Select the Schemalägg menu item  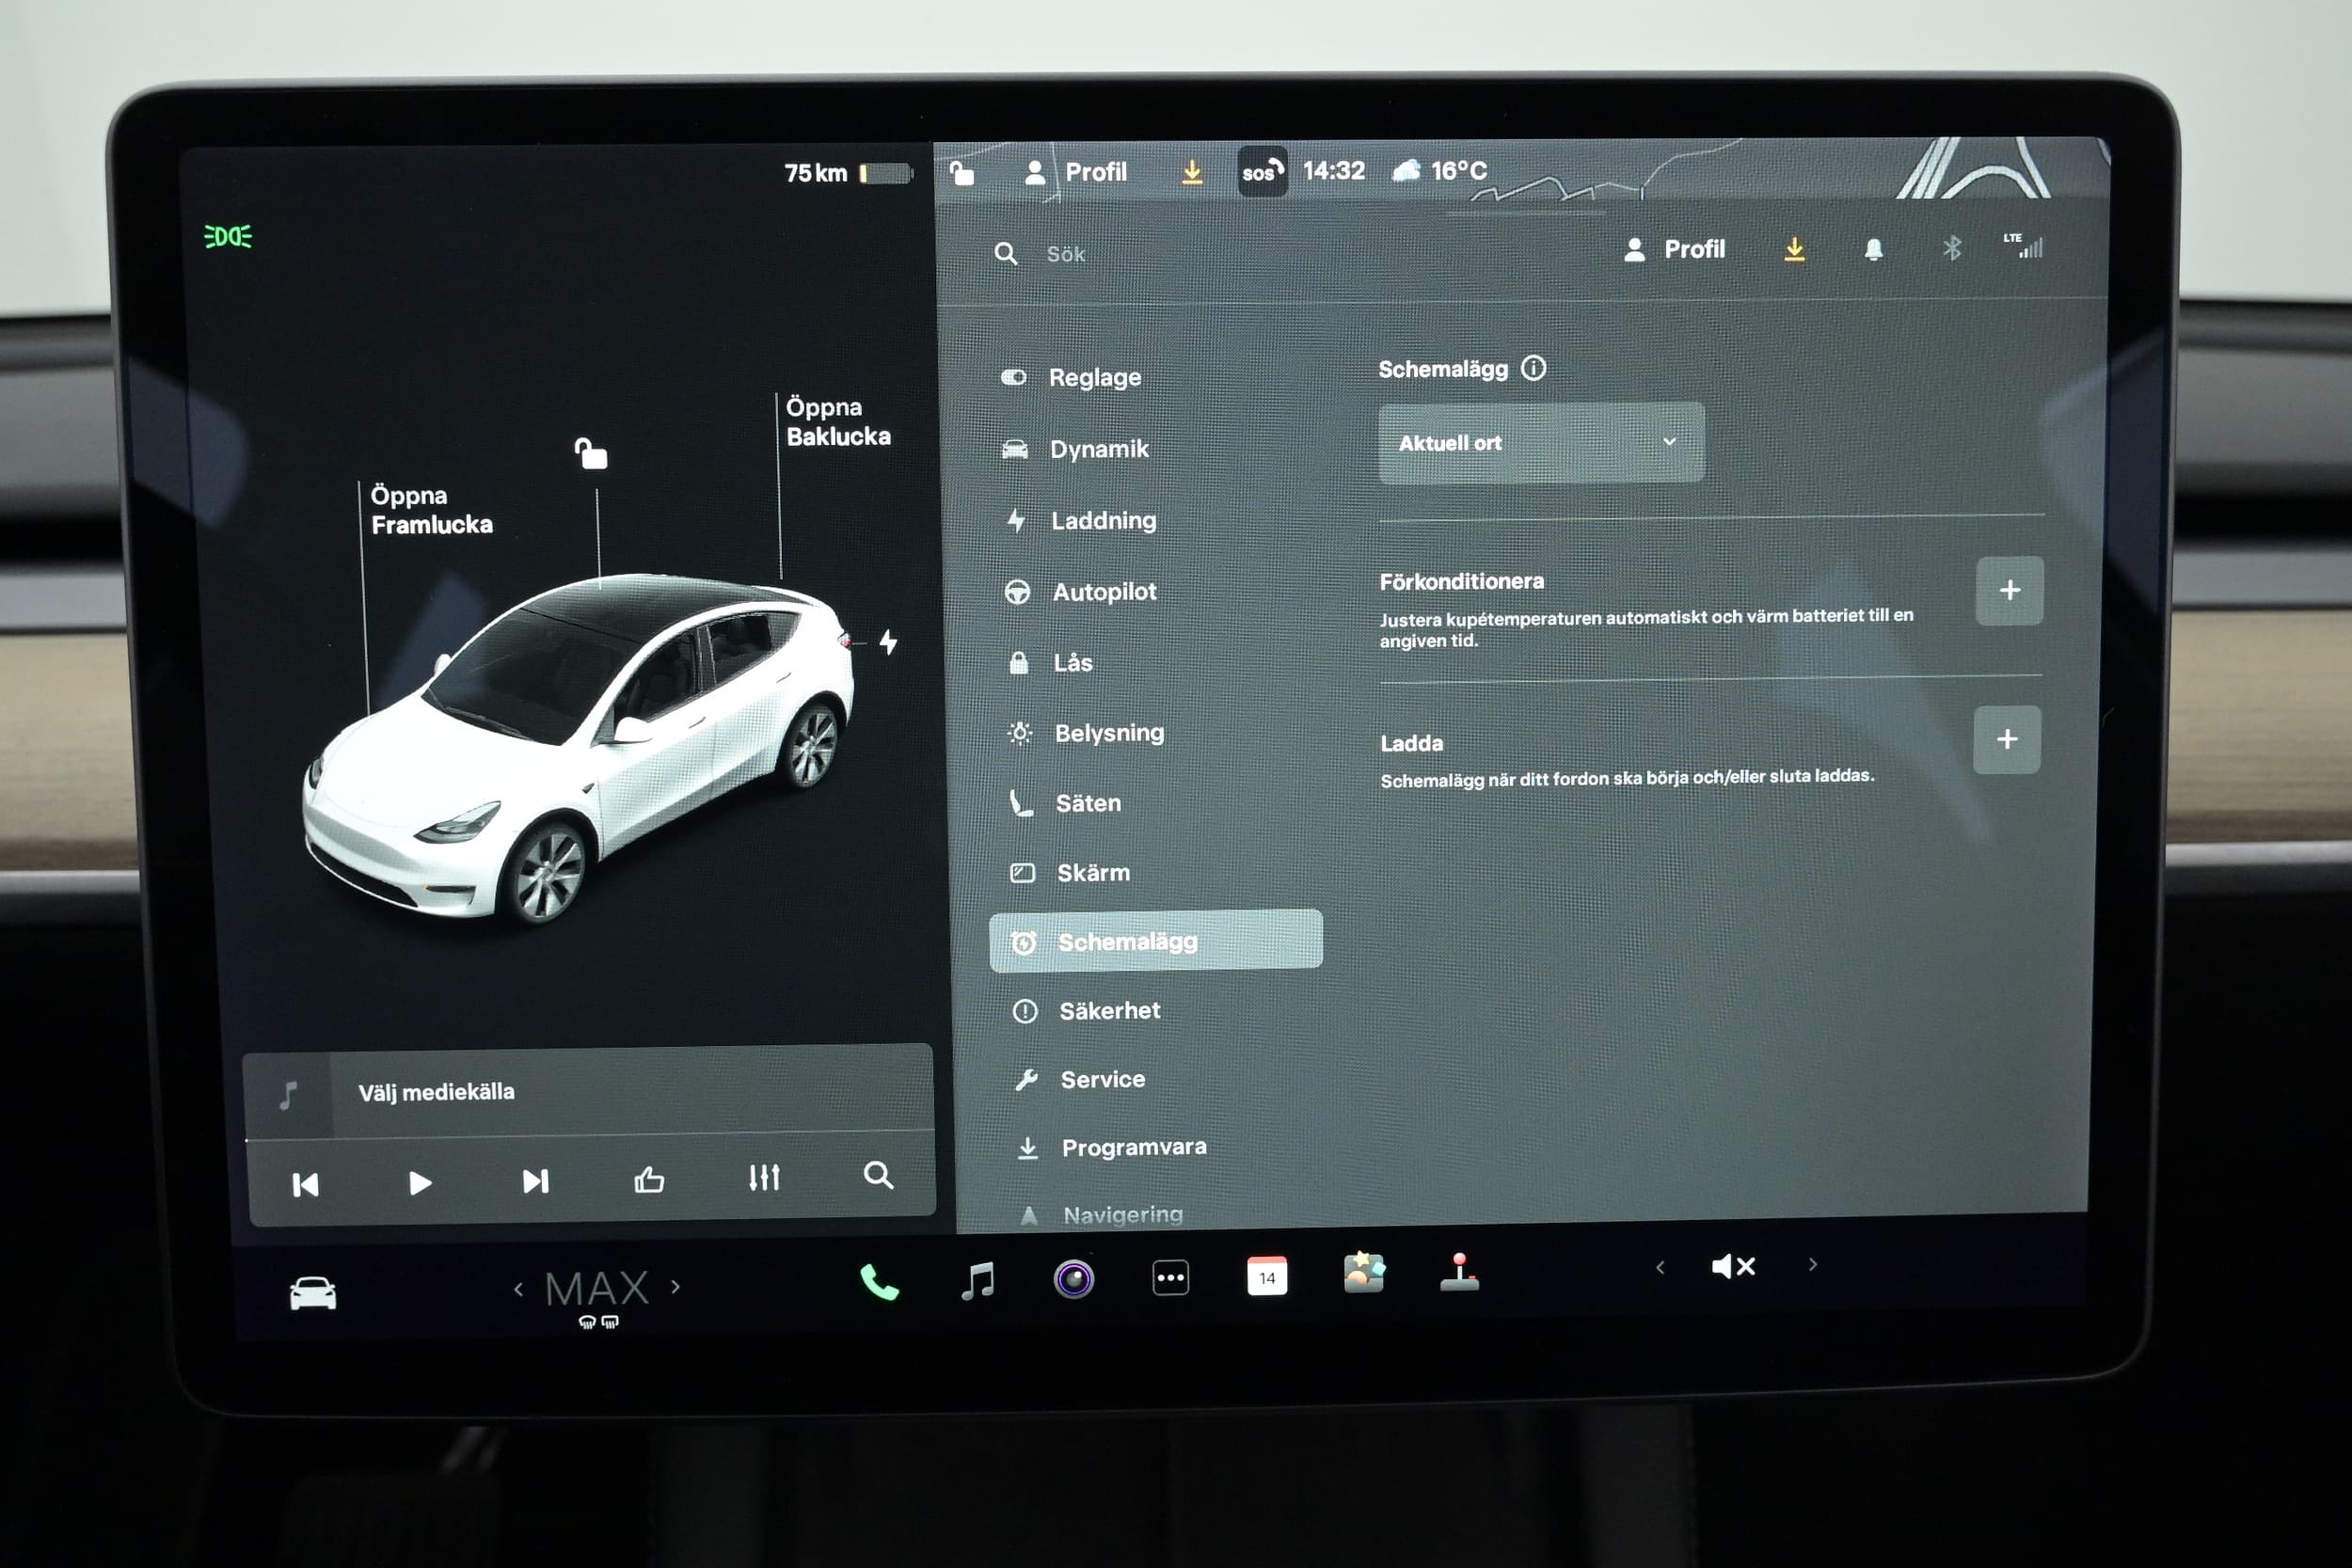tap(1155, 941)
